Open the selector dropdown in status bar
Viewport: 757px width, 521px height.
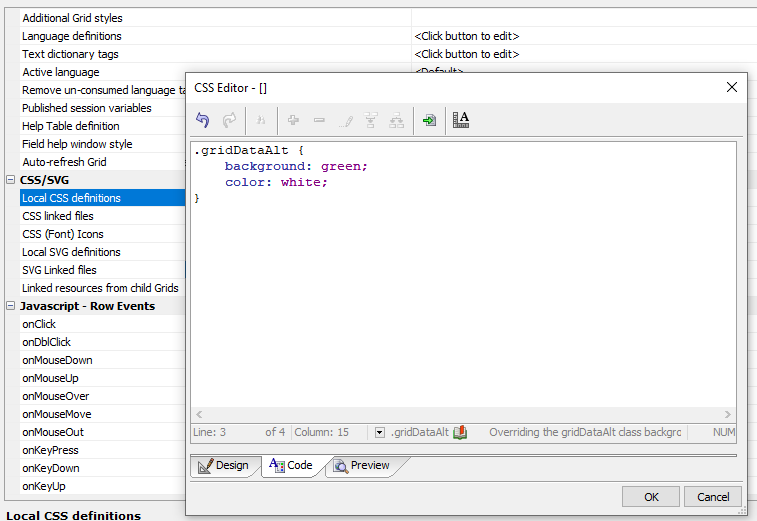click(380, 432)
